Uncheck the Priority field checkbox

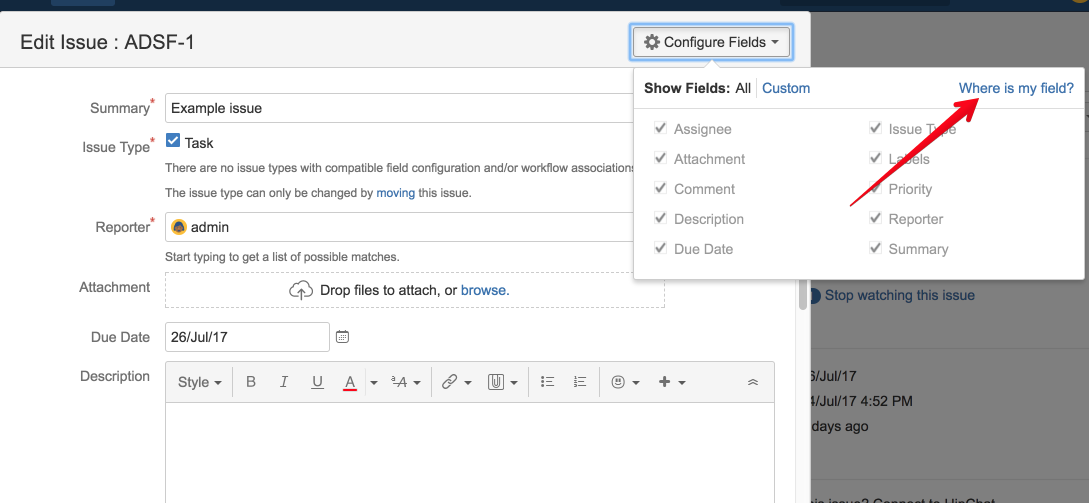875,189
